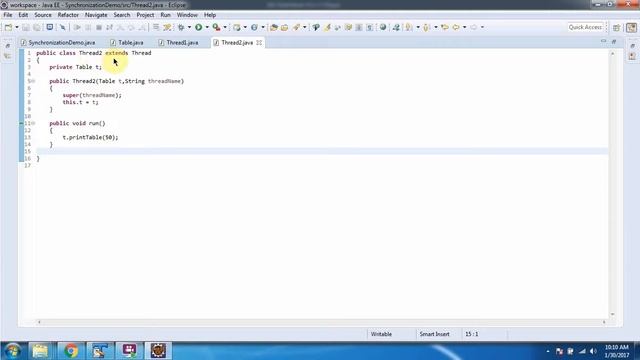Click 'super(threadName);' code line

(x=92, y=95)
